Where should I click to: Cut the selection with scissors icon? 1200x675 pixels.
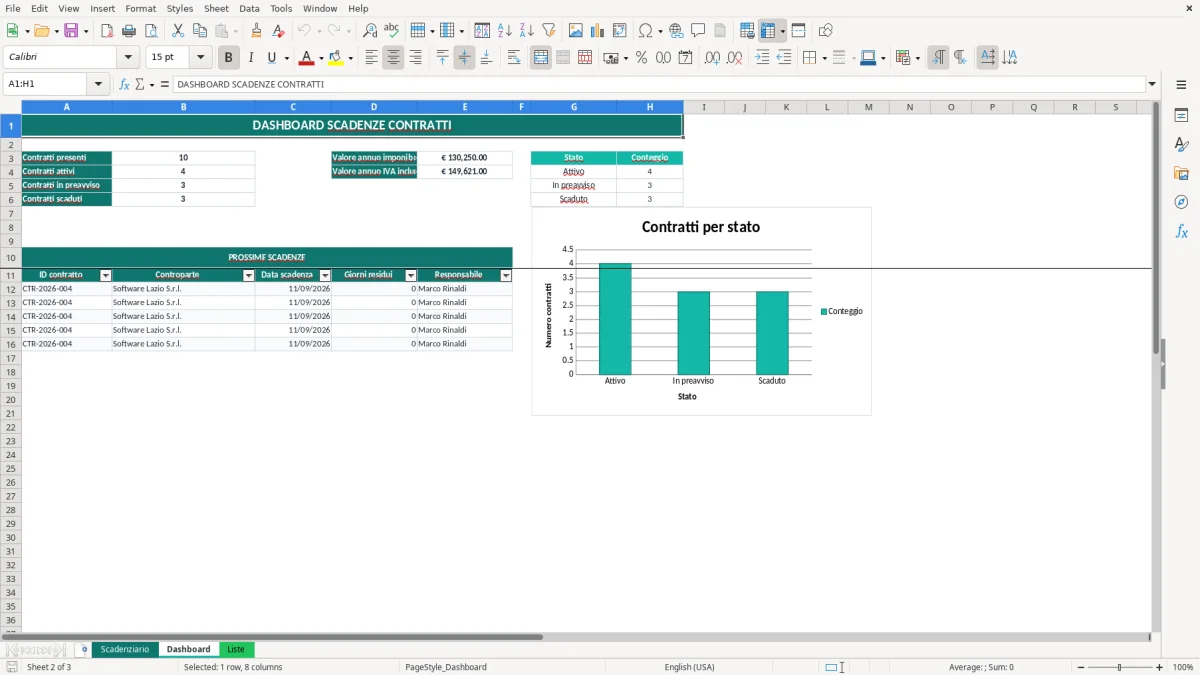coord(178,31)
